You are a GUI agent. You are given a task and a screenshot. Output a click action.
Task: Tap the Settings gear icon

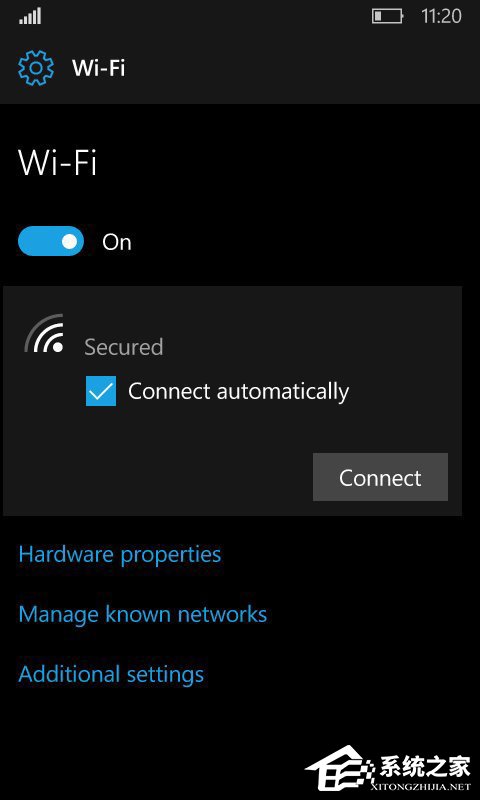click(36, 68)
